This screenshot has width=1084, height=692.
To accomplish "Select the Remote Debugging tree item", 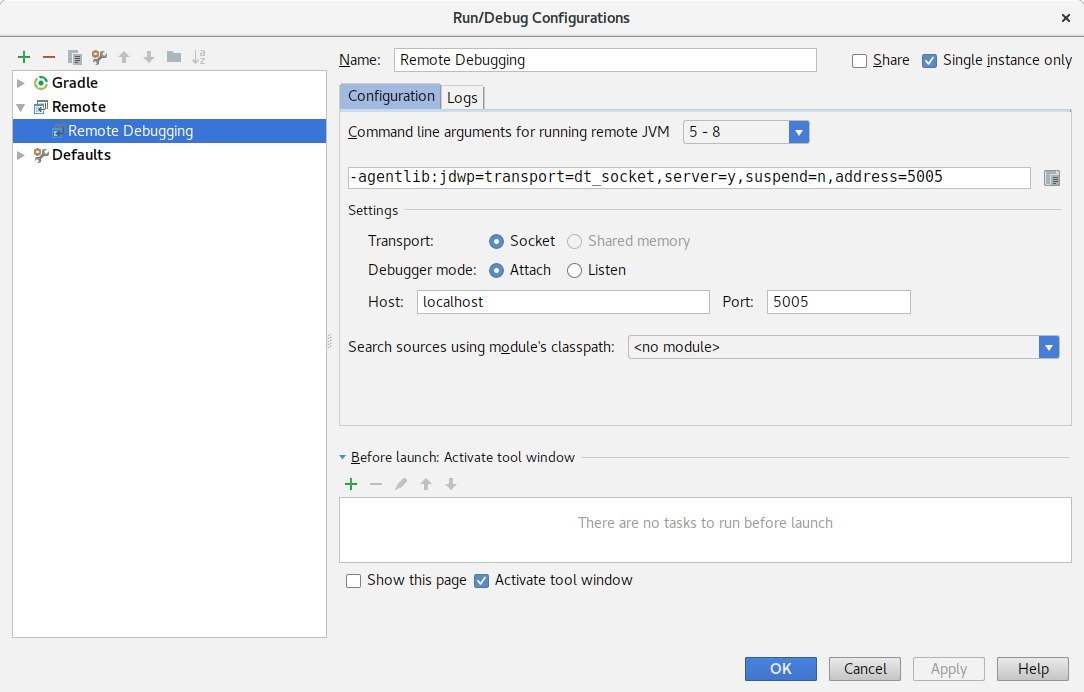I will click(x=130, y=131).
